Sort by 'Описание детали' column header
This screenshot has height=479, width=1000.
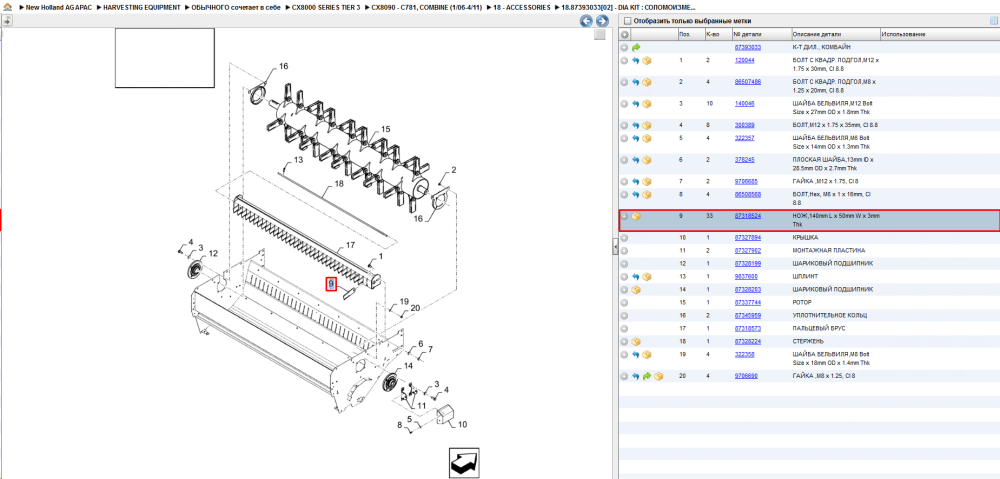pyautogui.click(x=835, y=34)
